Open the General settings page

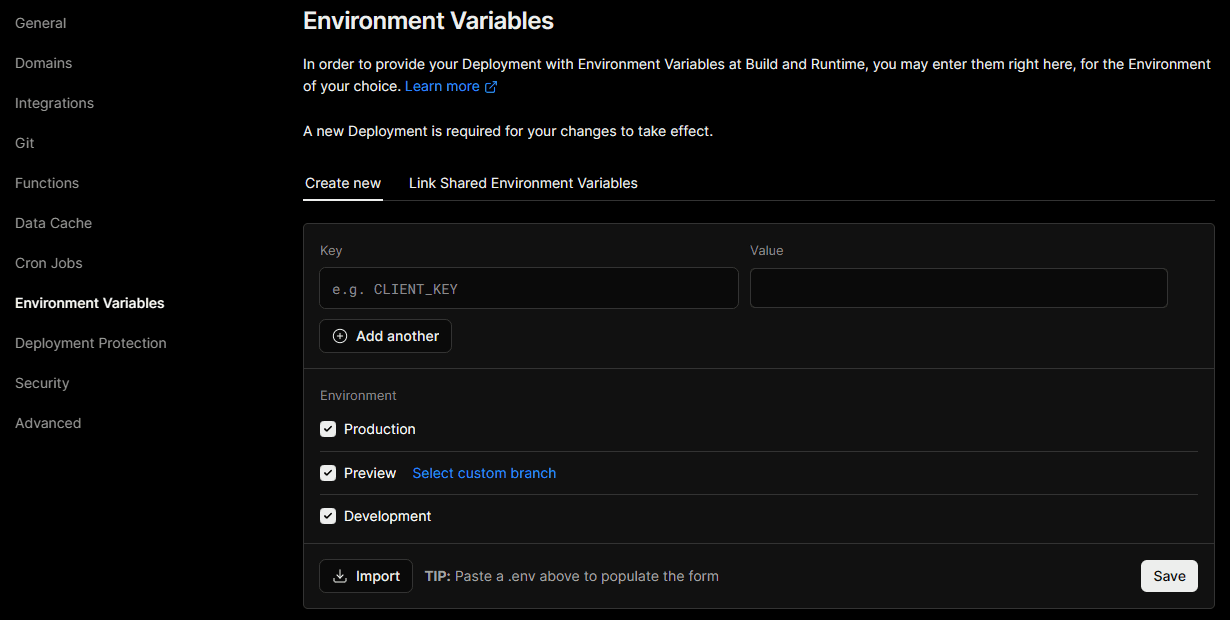coord(41,23)
